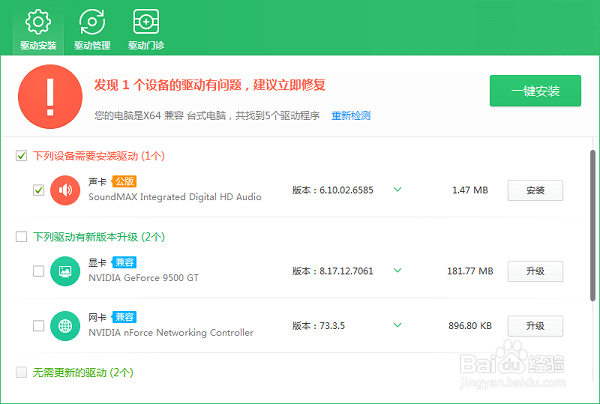The height and width of the screenshot is (404, 600).
Task: Click the vertical scrollbar thumb
Action: coord(592,226)
